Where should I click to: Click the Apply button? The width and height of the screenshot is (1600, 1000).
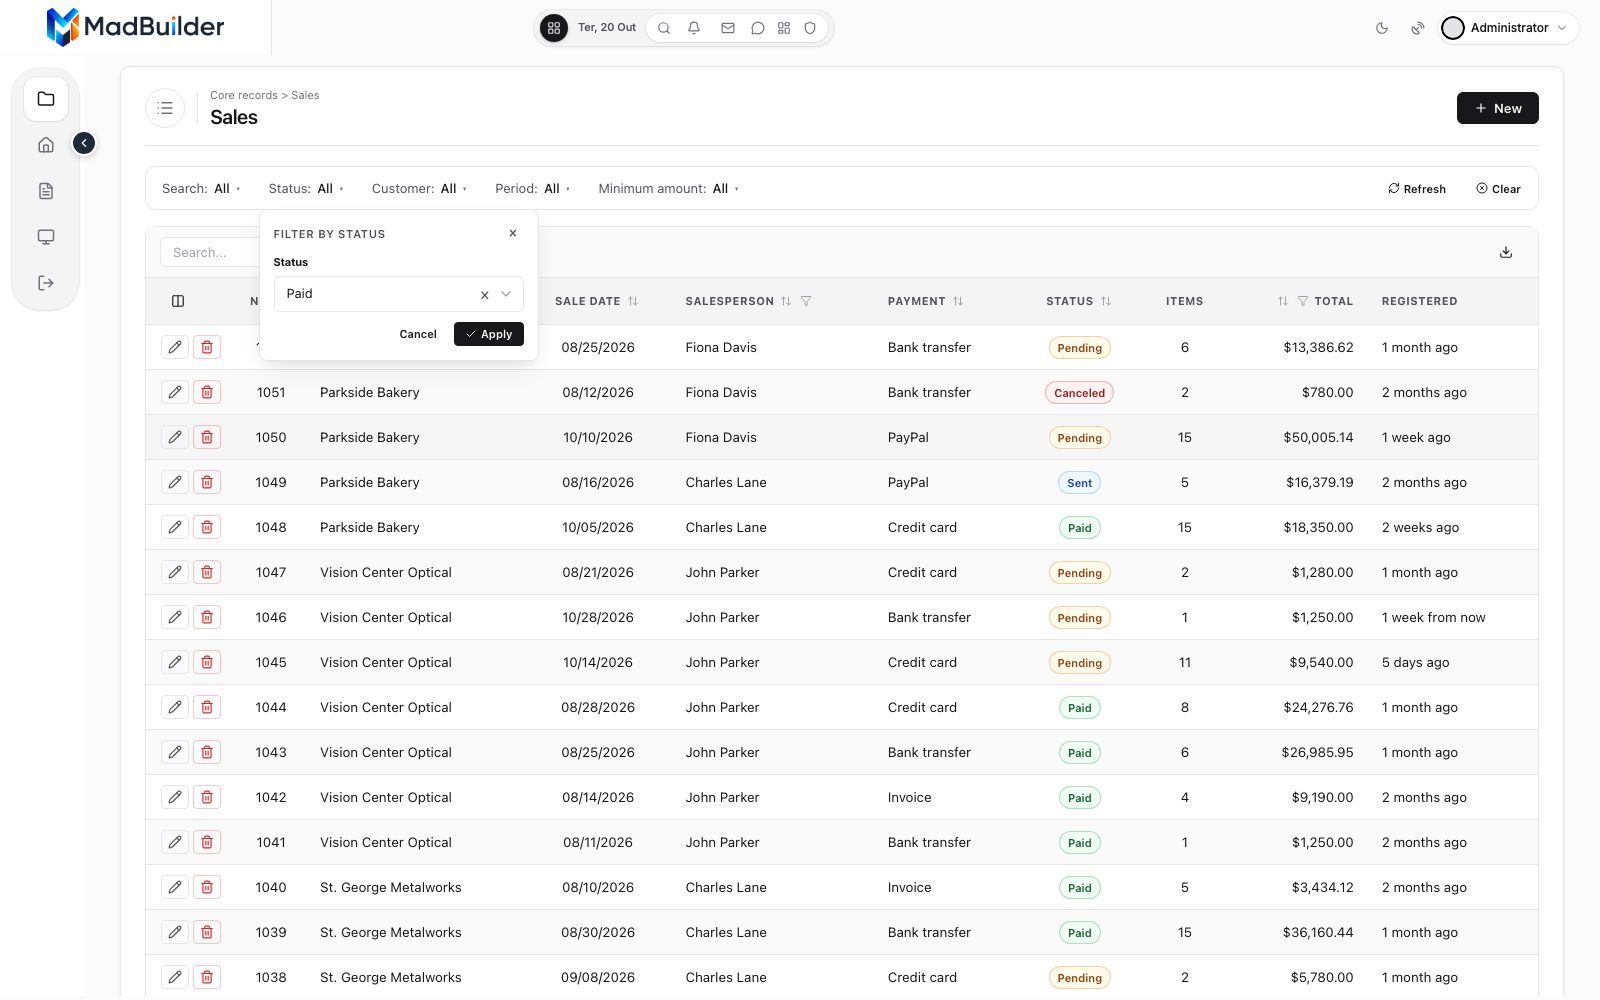pos(489,334)
